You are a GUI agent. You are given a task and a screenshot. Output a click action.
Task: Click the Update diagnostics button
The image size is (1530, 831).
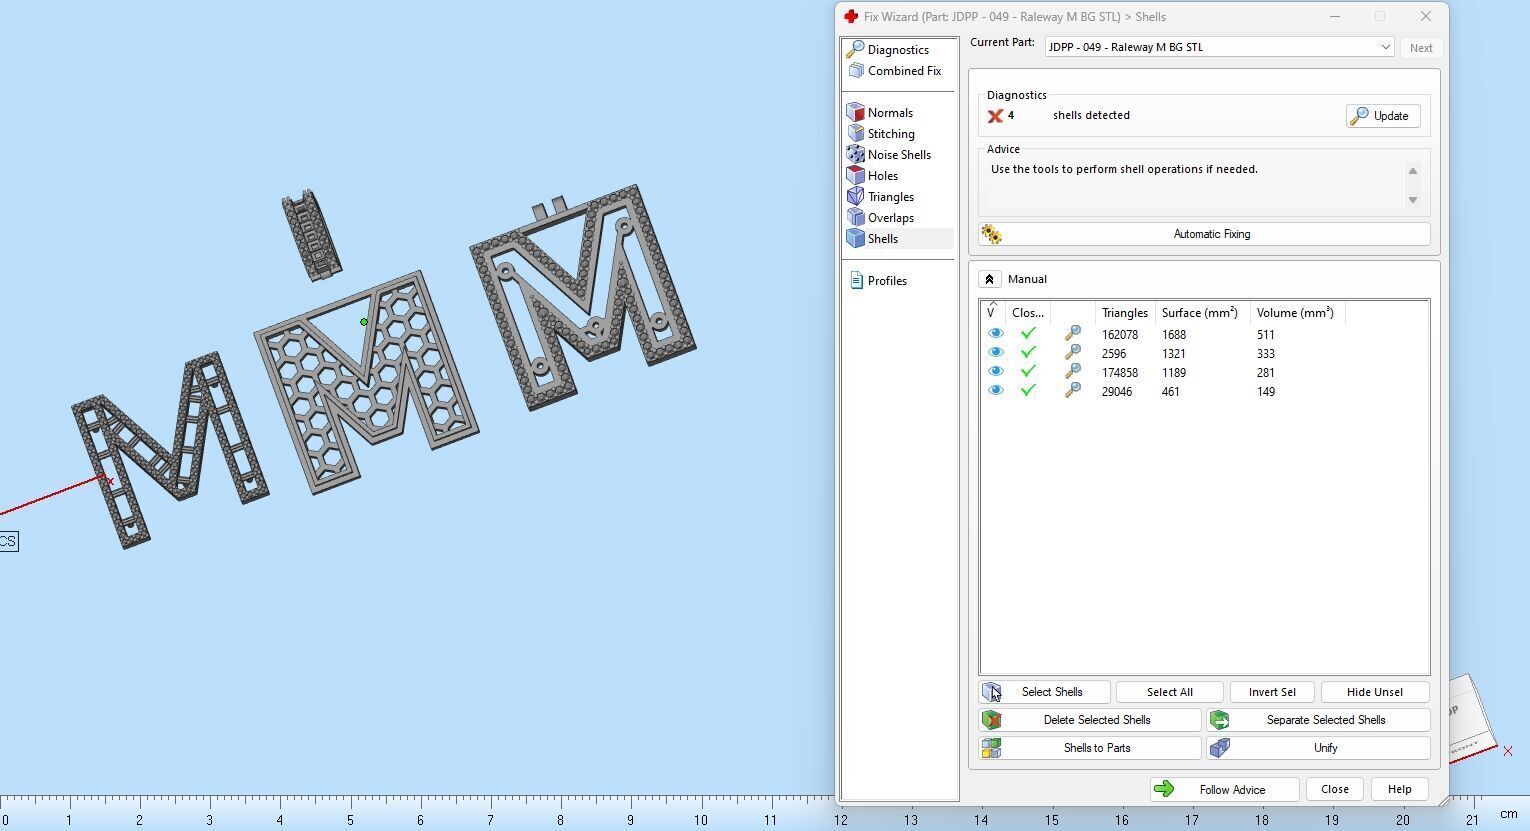pyautogui.click(x=1382, y=116)
